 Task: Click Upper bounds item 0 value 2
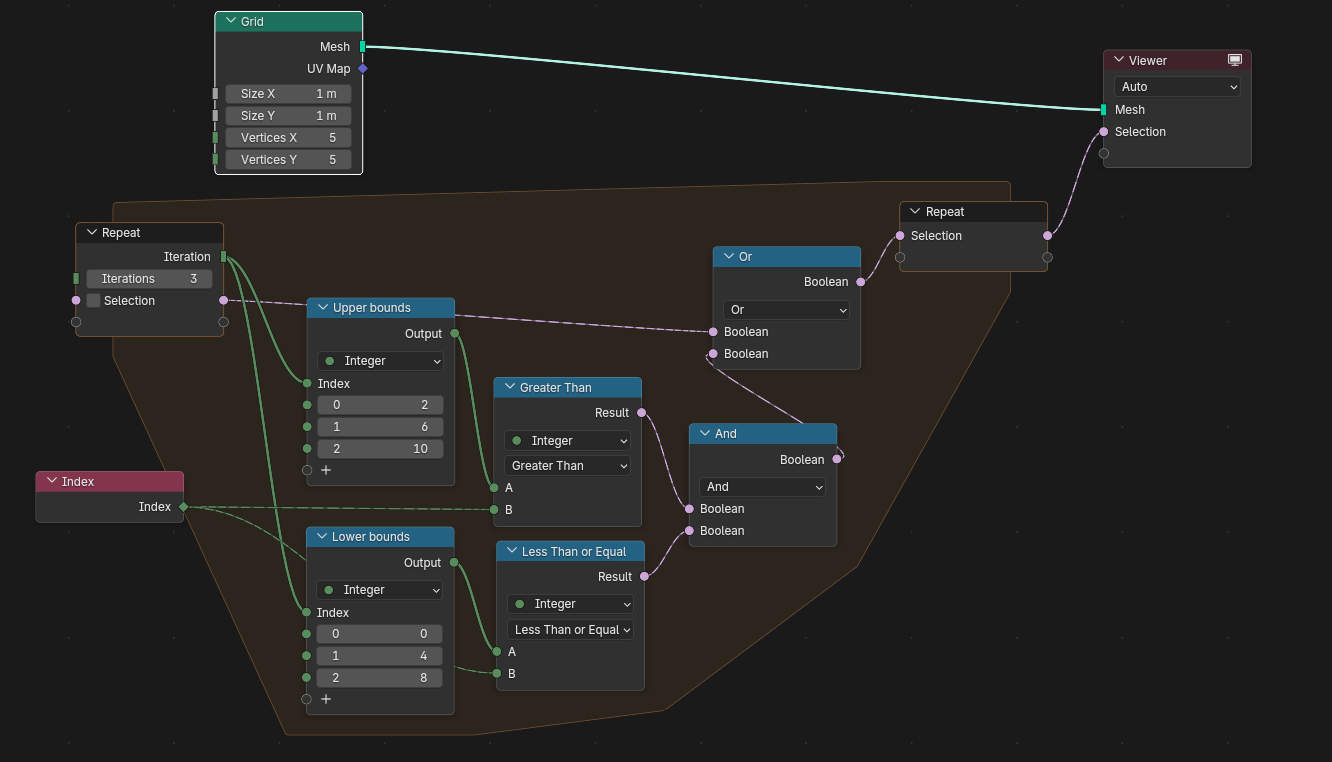coord(380,405)
